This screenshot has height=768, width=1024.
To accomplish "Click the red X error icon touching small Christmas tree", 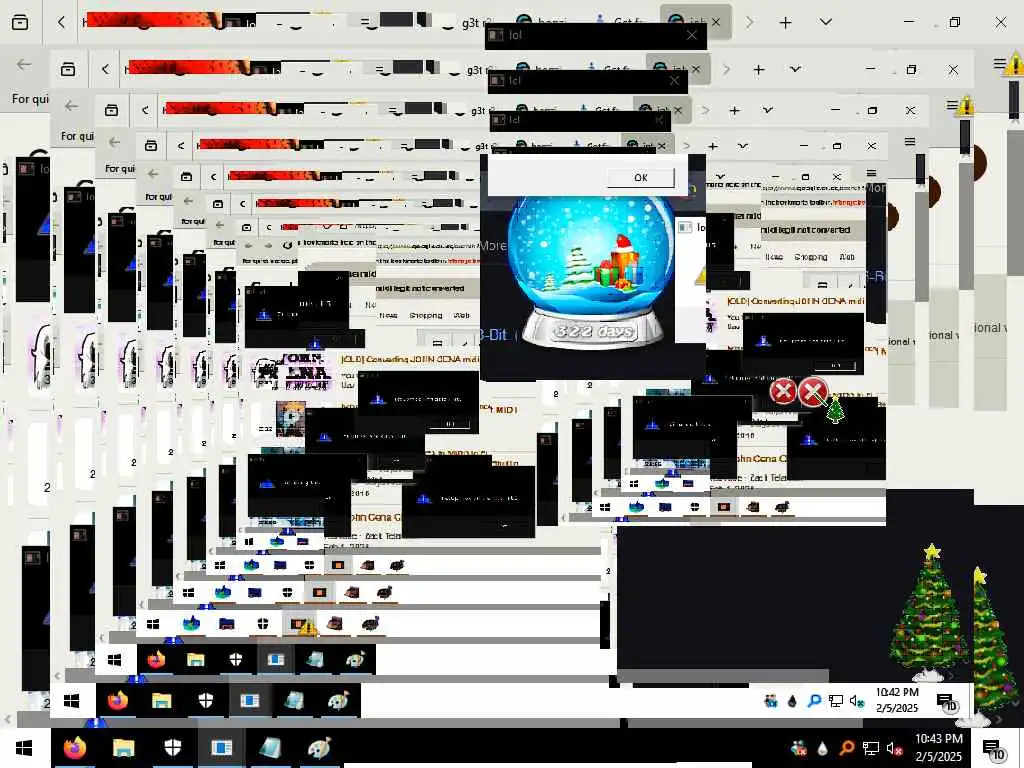I will tap(813, 392).
